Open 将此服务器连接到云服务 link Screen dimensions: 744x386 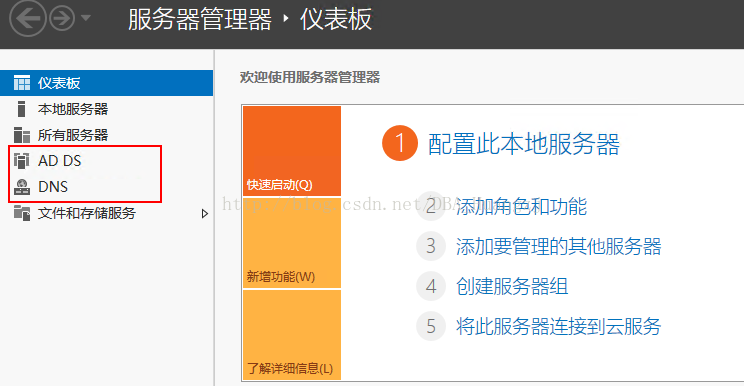tap(558, 326)
